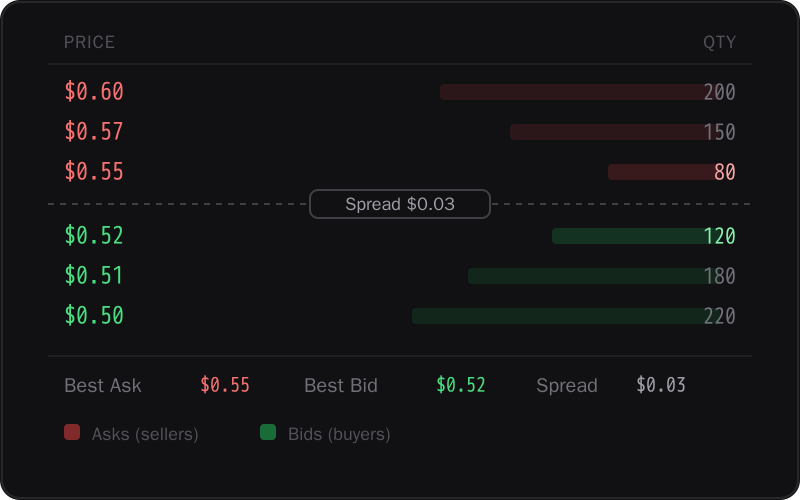This screenshot has width=800, height=500.
Task: Click the PRICE column header
Action: tap(89, 42)
